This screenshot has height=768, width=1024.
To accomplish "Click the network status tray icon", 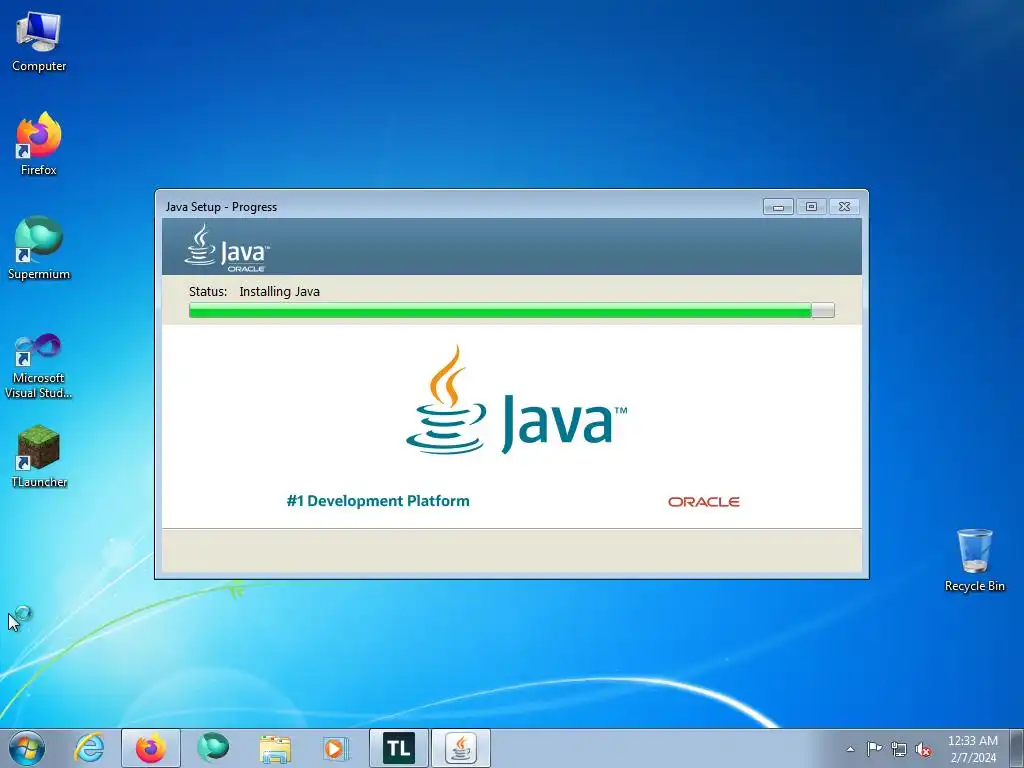I will pyautogui.click(x=899, y=749).
